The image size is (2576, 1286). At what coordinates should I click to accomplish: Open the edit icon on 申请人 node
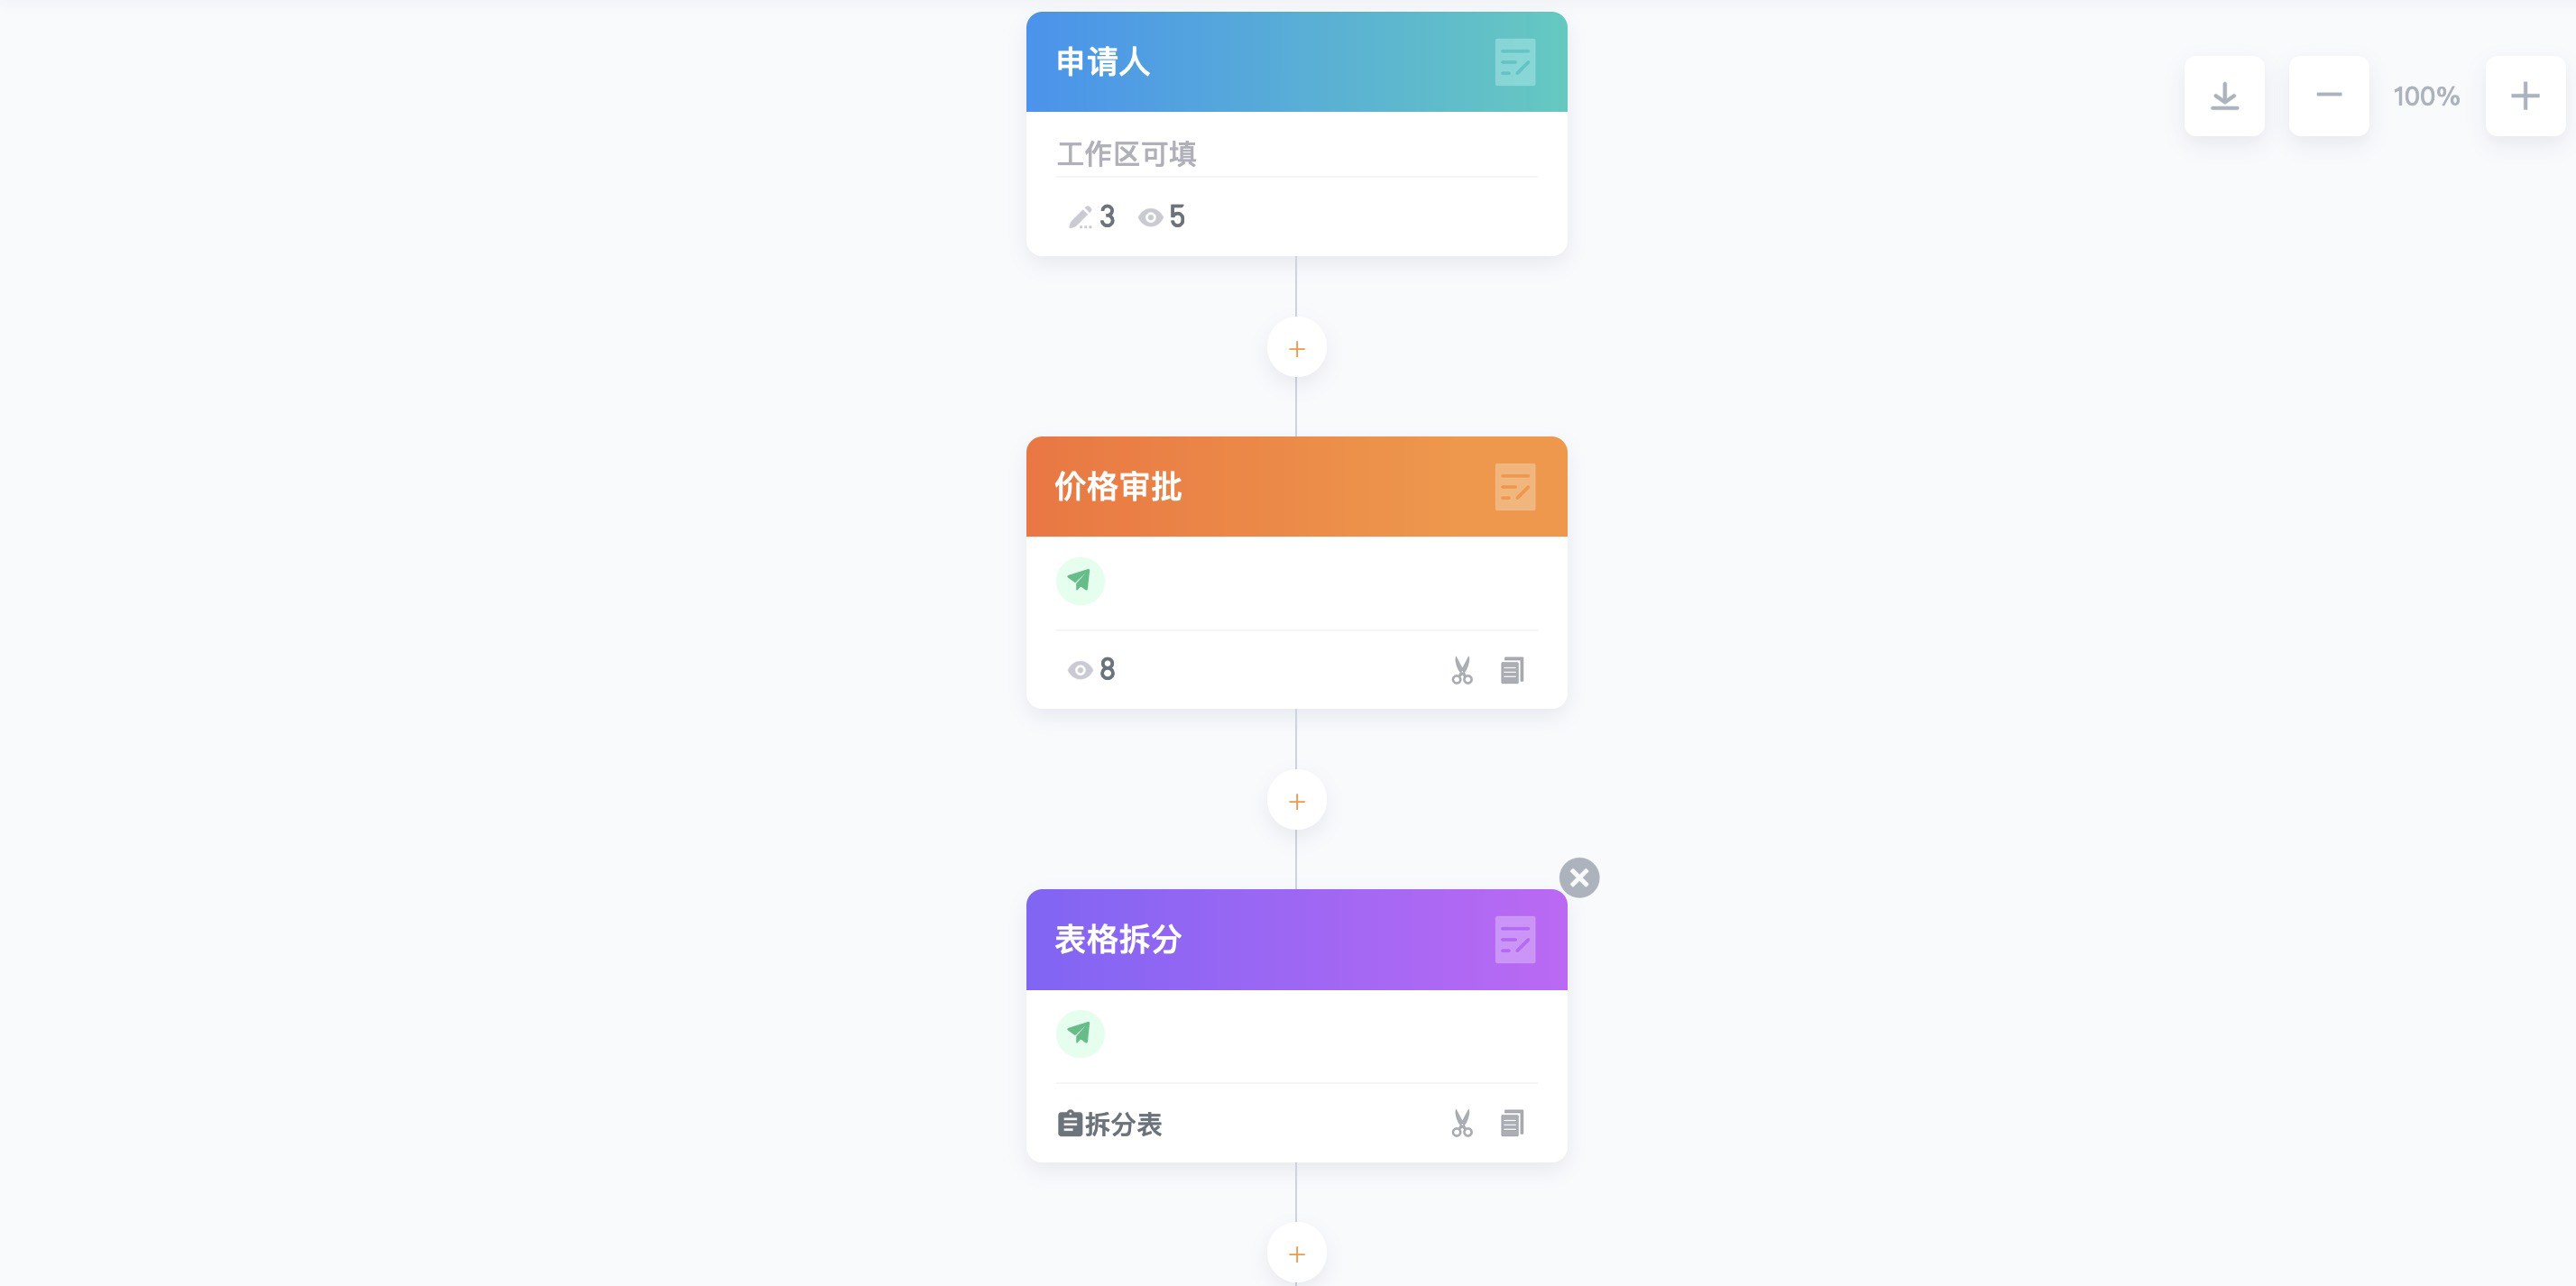[x=1514, y=62]
